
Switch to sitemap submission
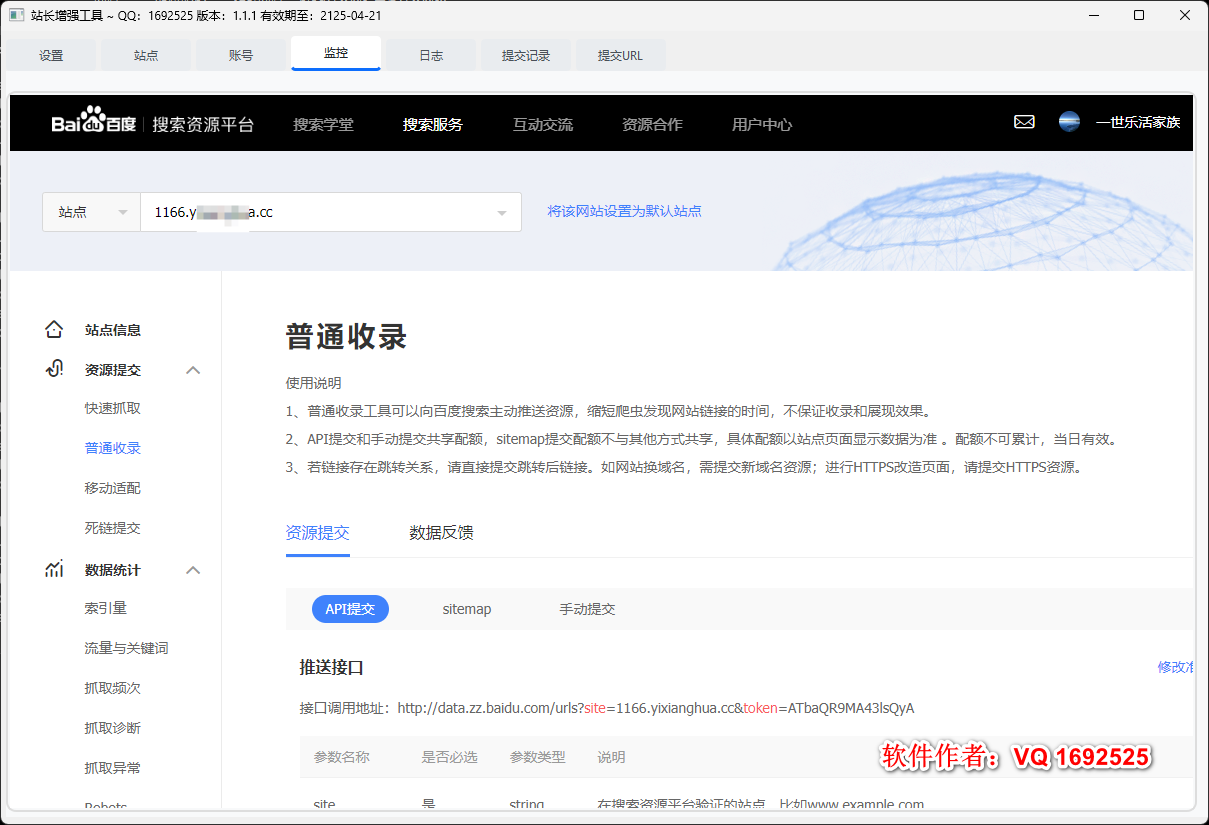467,609
